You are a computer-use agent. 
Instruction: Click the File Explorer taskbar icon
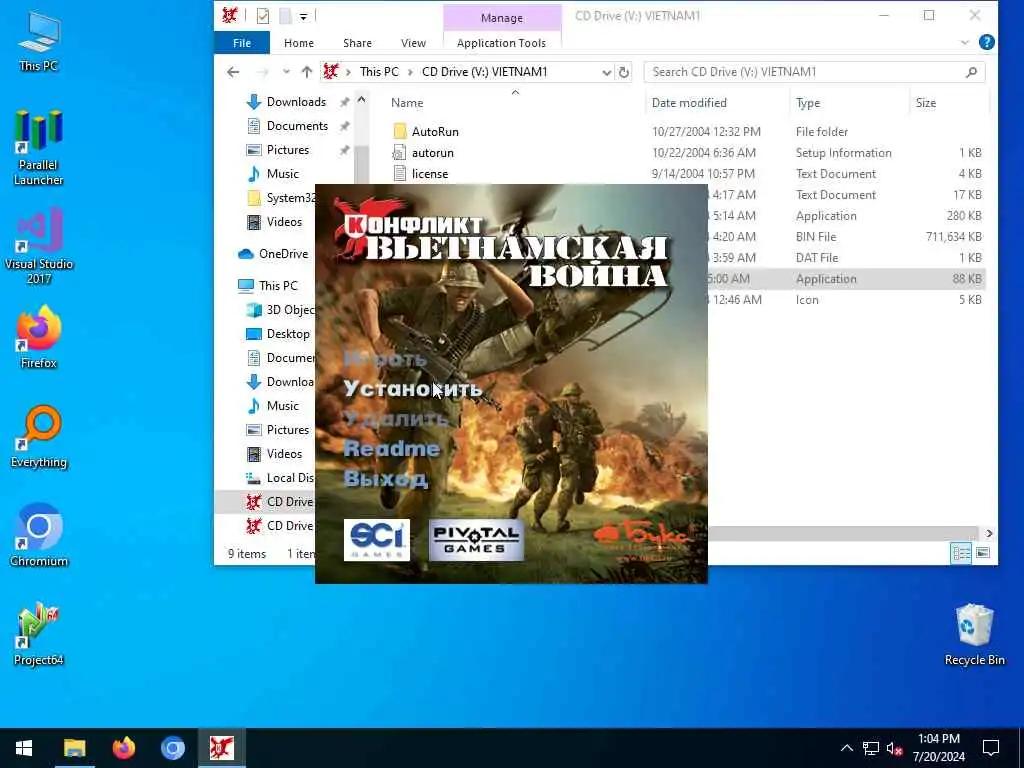74,748
